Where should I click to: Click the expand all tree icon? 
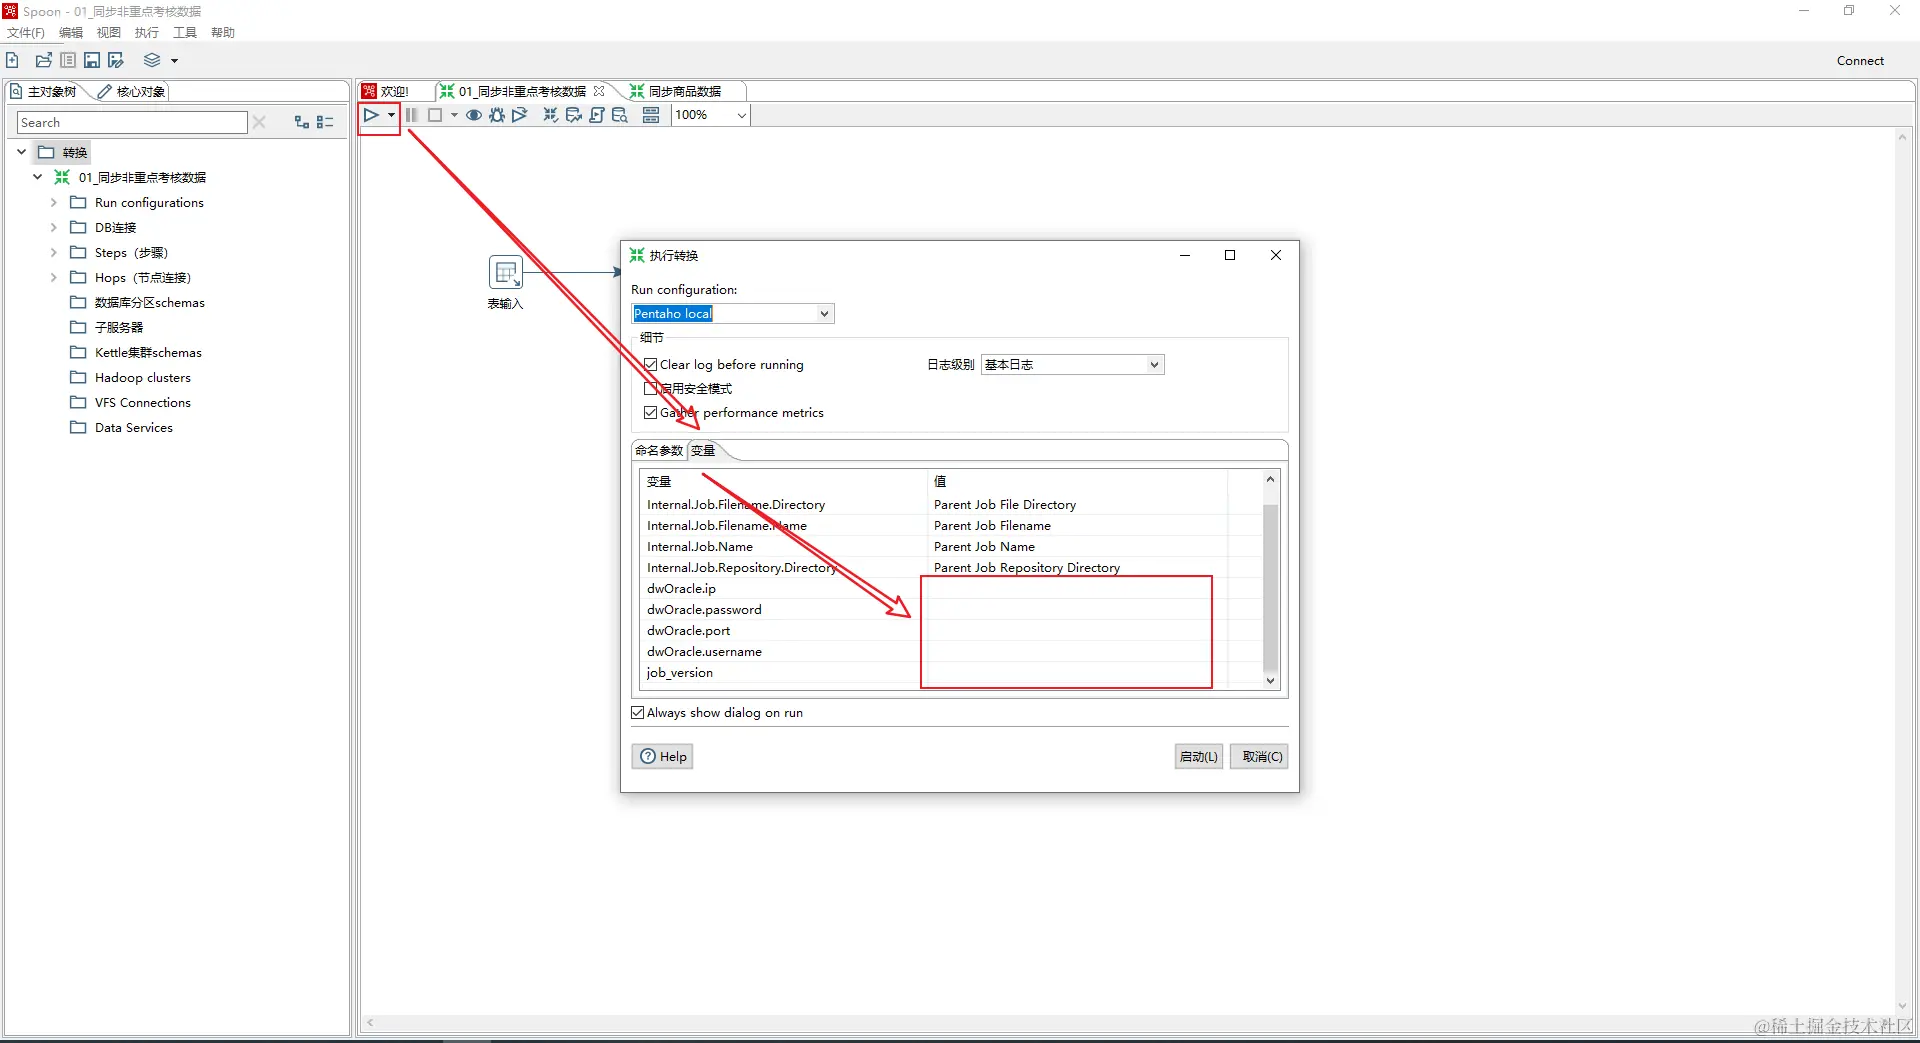click(x=302, y=122)
